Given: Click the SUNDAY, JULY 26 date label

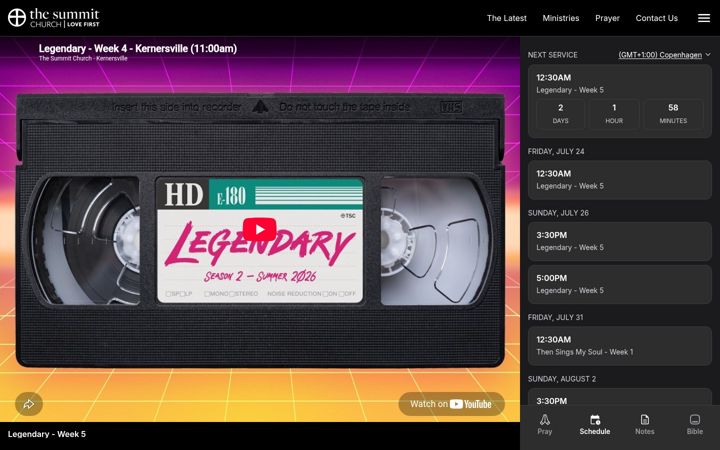Looking at the screenshot, I should tap(558, 213).
